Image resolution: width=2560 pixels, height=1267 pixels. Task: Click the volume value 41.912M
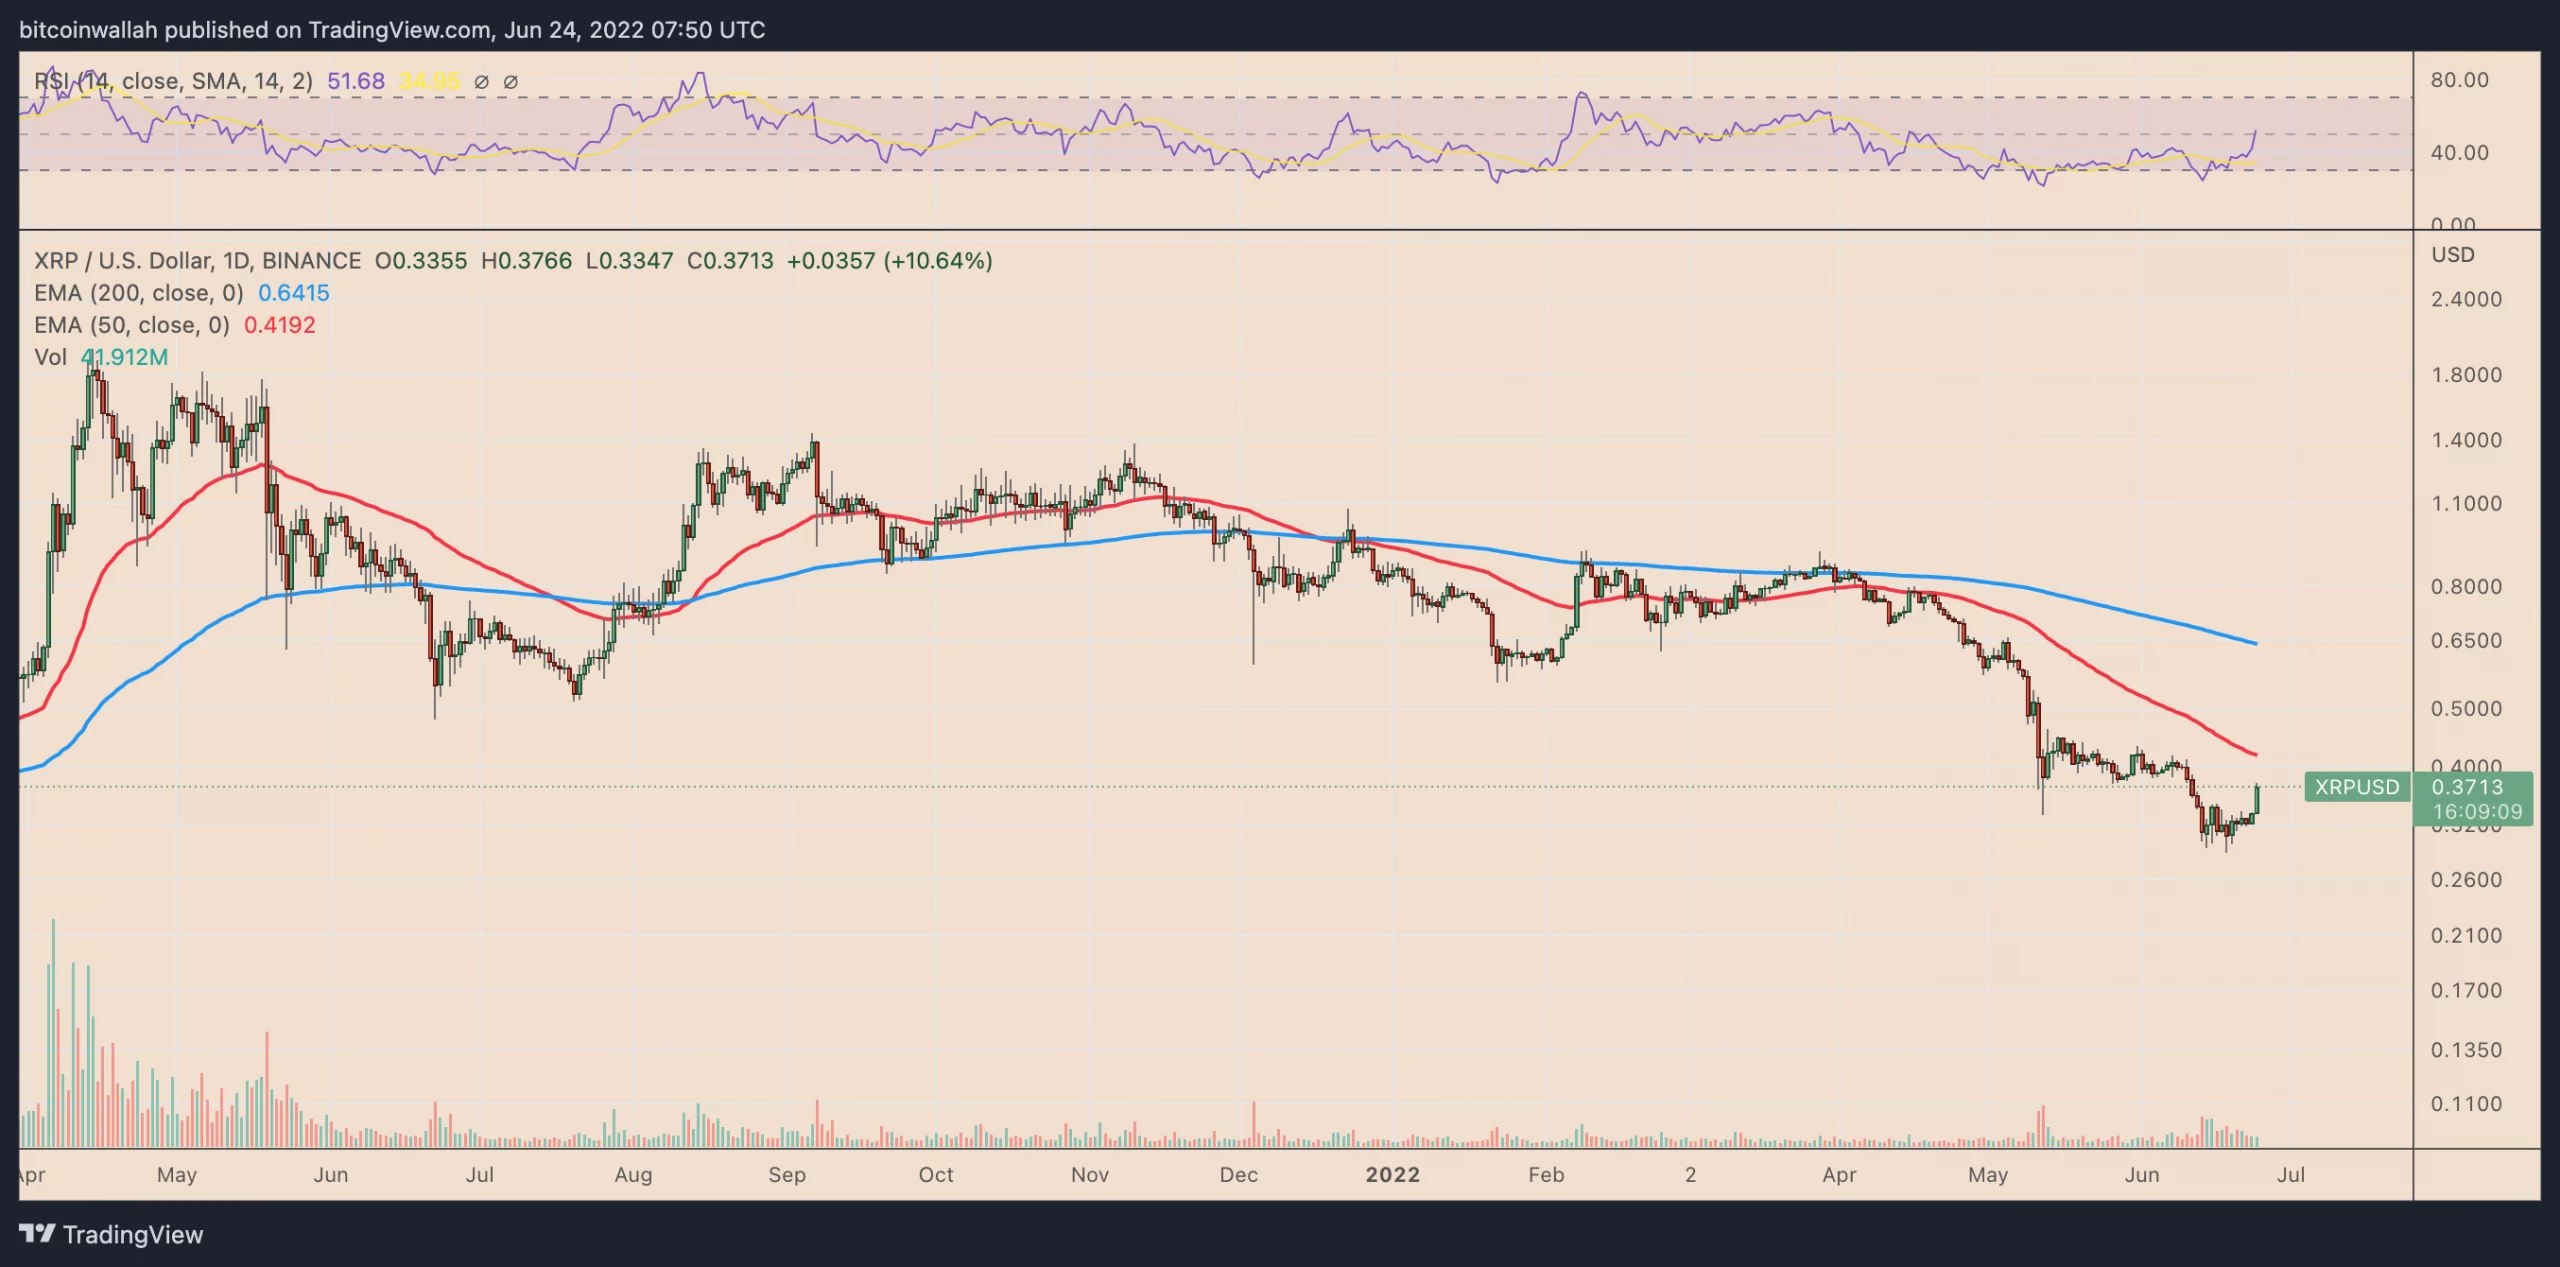124,357
